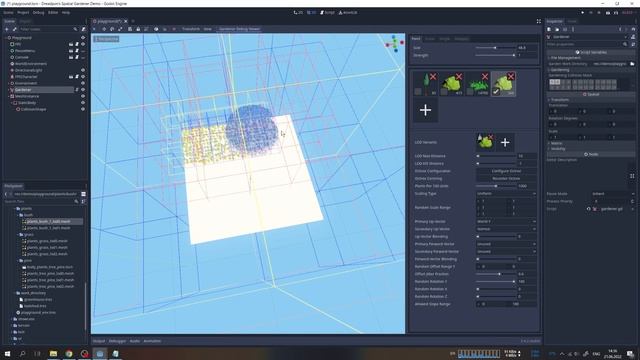Select the pine tree plant thumbnail

[x=425, y=84]
